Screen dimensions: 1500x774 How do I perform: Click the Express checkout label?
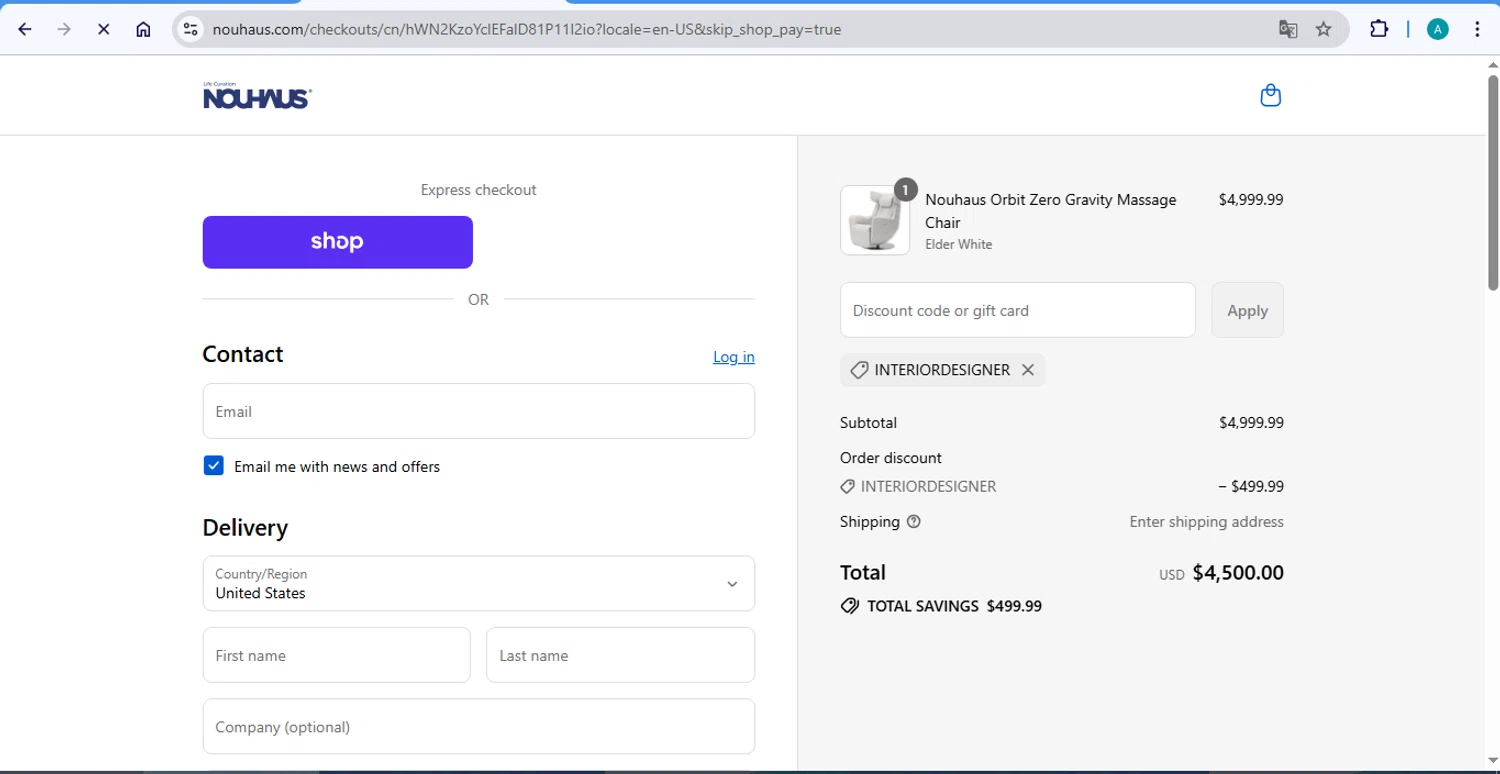click(x=479, y=190)
